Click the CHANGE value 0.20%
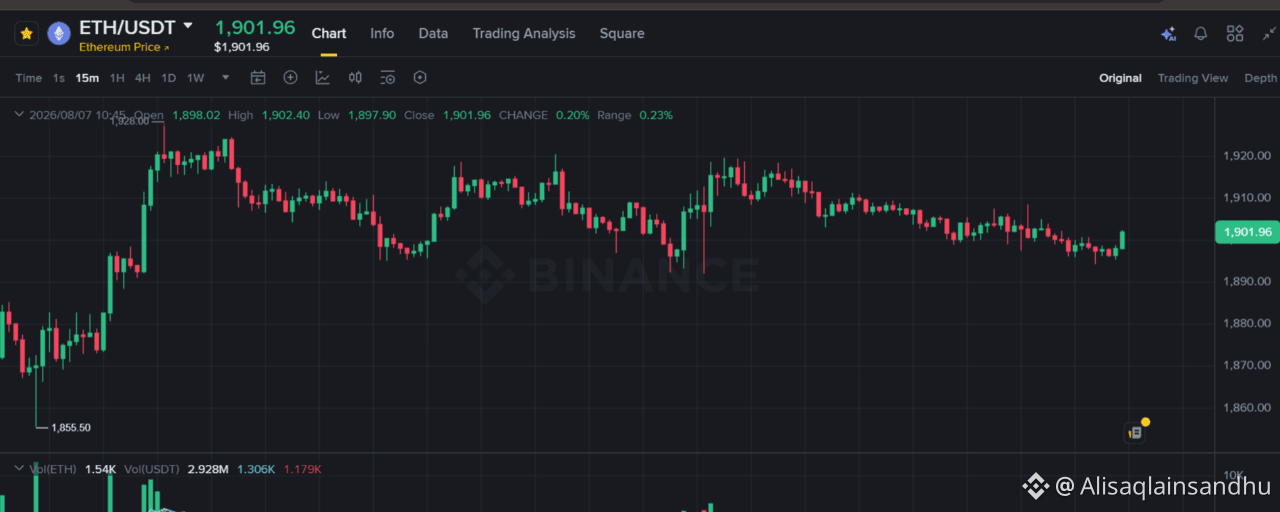 573,115
